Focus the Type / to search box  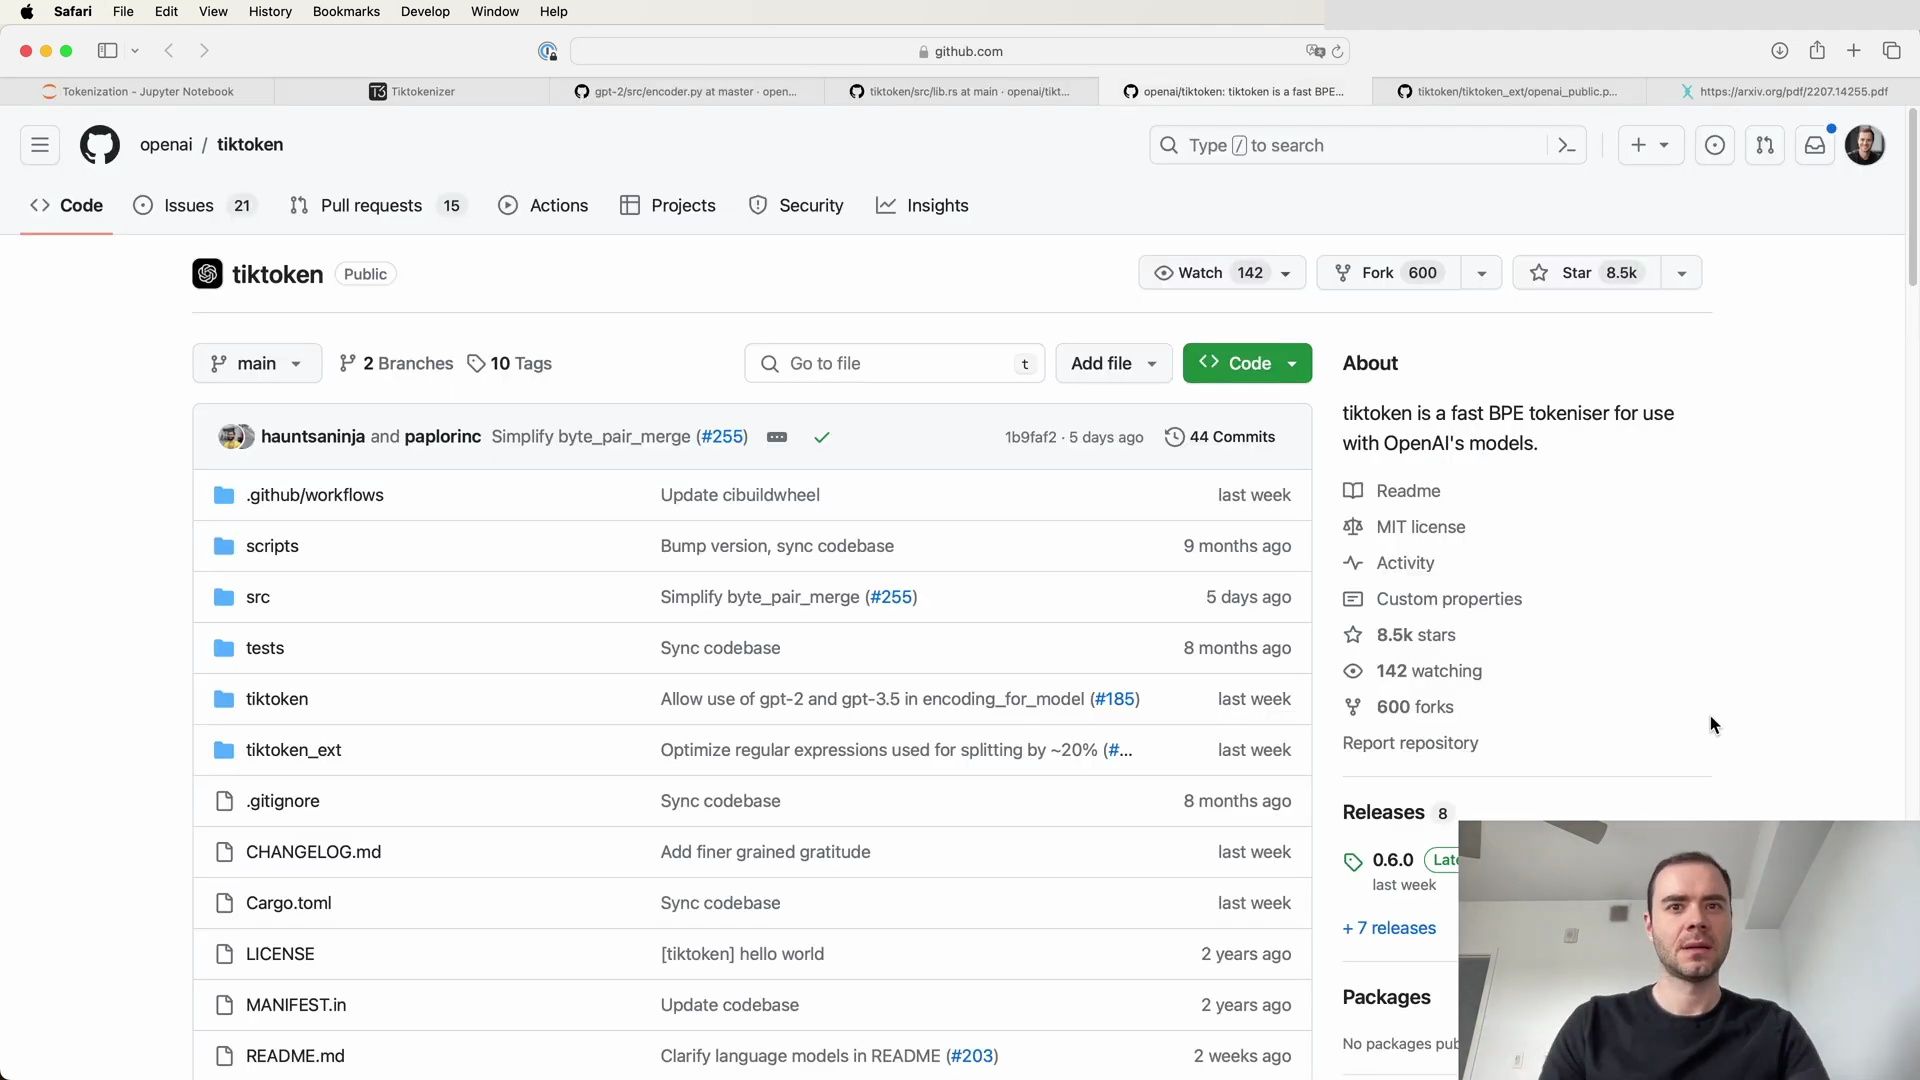tap(1367, 145)
